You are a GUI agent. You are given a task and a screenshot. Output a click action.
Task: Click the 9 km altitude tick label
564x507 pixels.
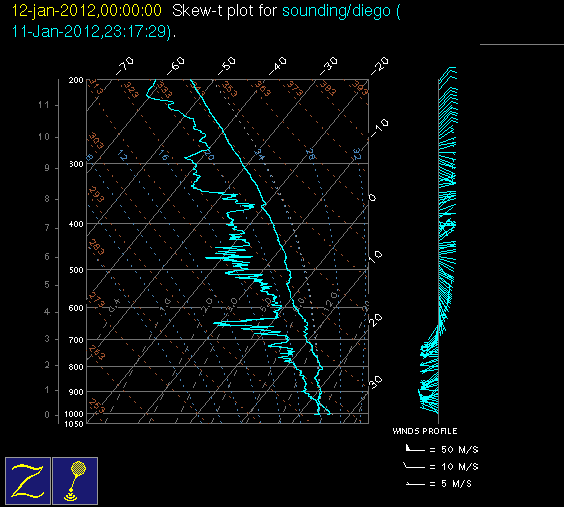pyautogui.click(x=47, y=168)
